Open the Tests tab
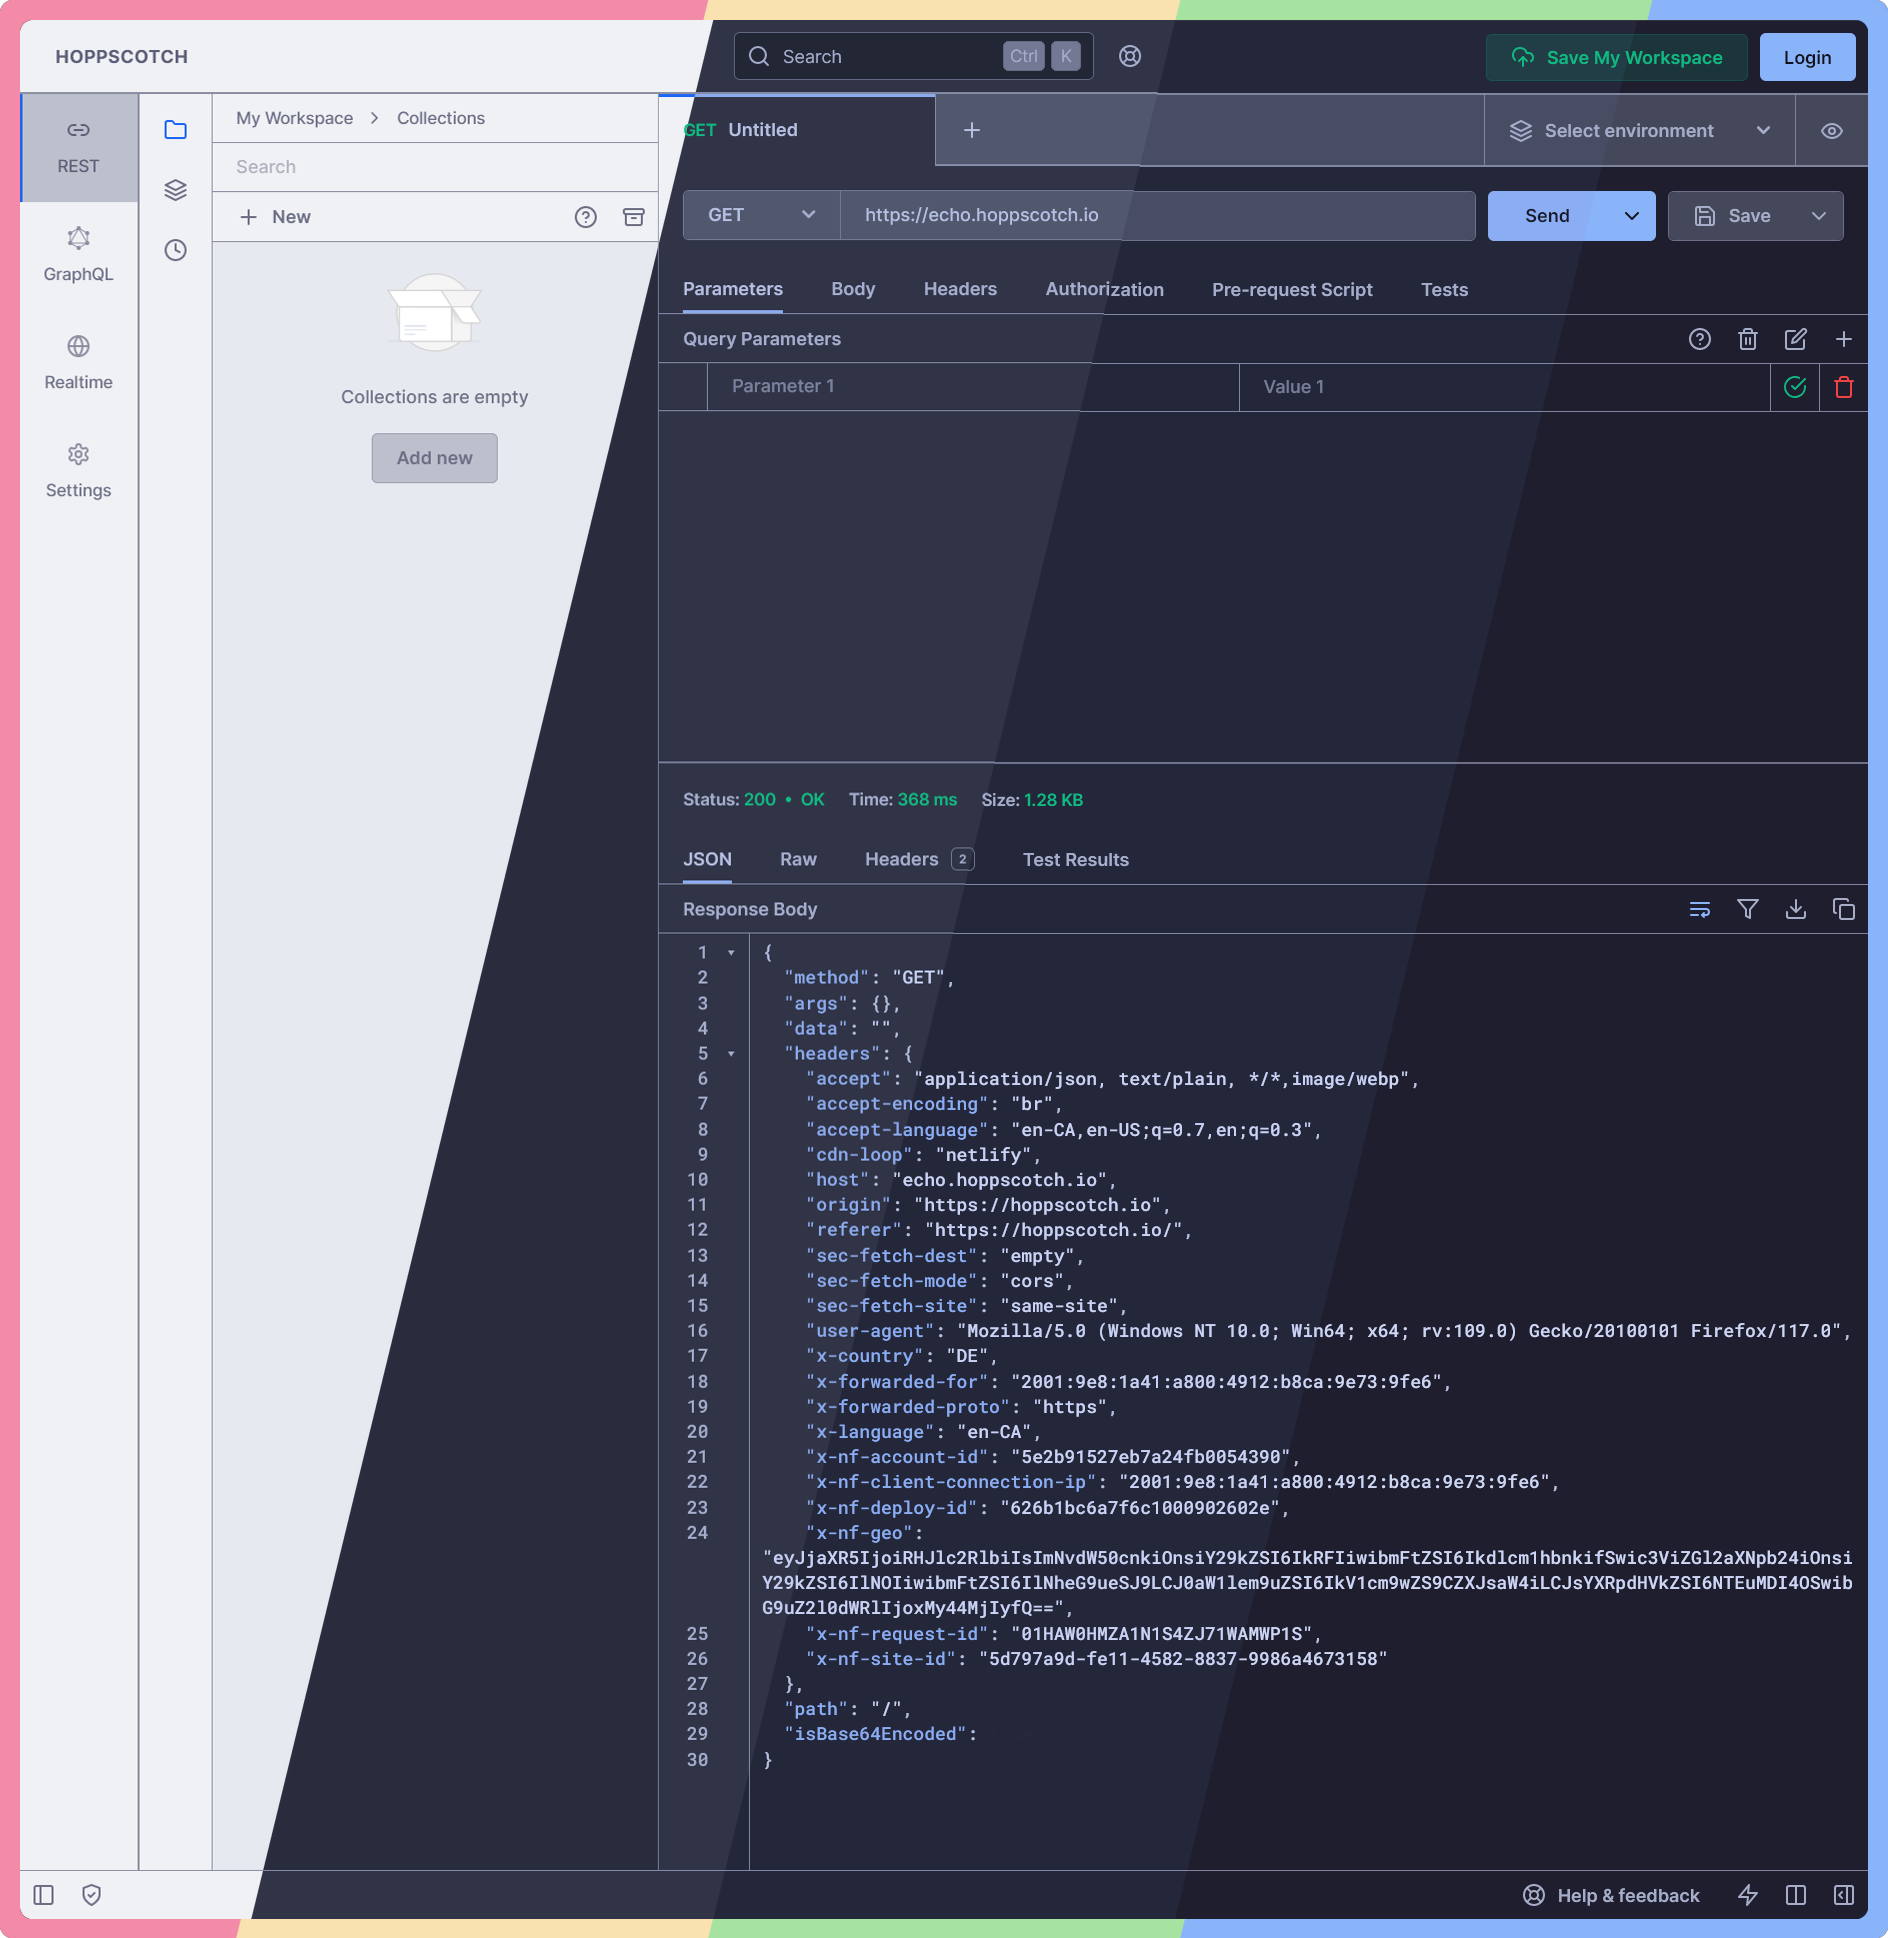 [1445, 289]
